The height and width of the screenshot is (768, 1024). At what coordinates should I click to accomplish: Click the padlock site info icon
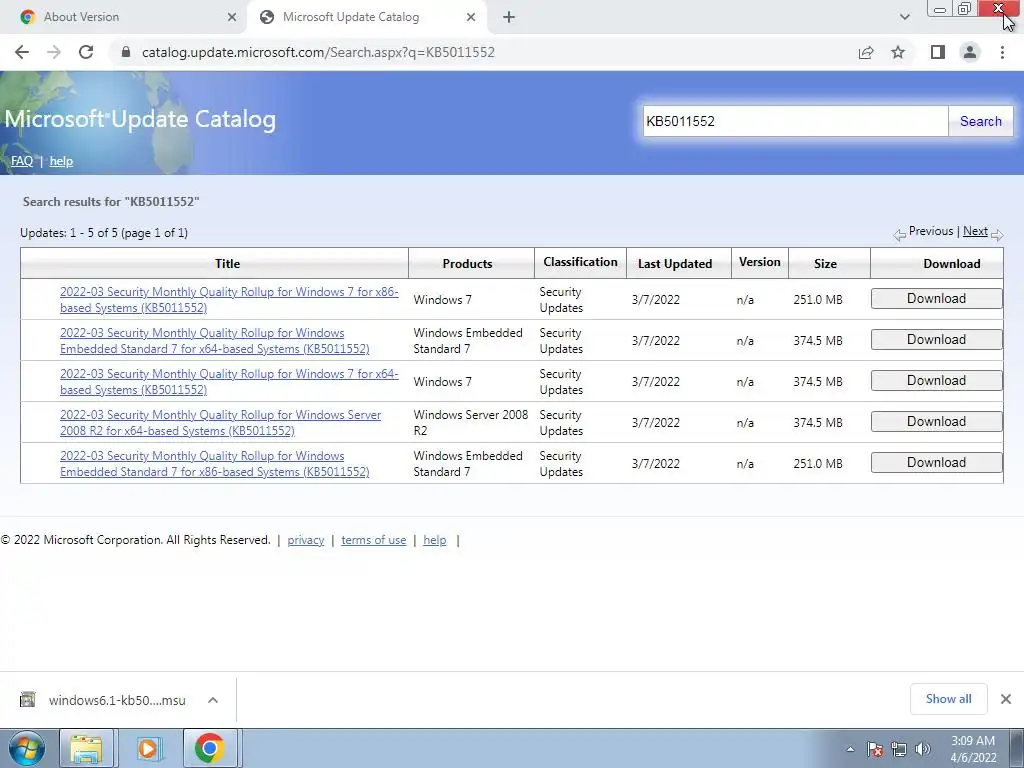pos(126,52)
